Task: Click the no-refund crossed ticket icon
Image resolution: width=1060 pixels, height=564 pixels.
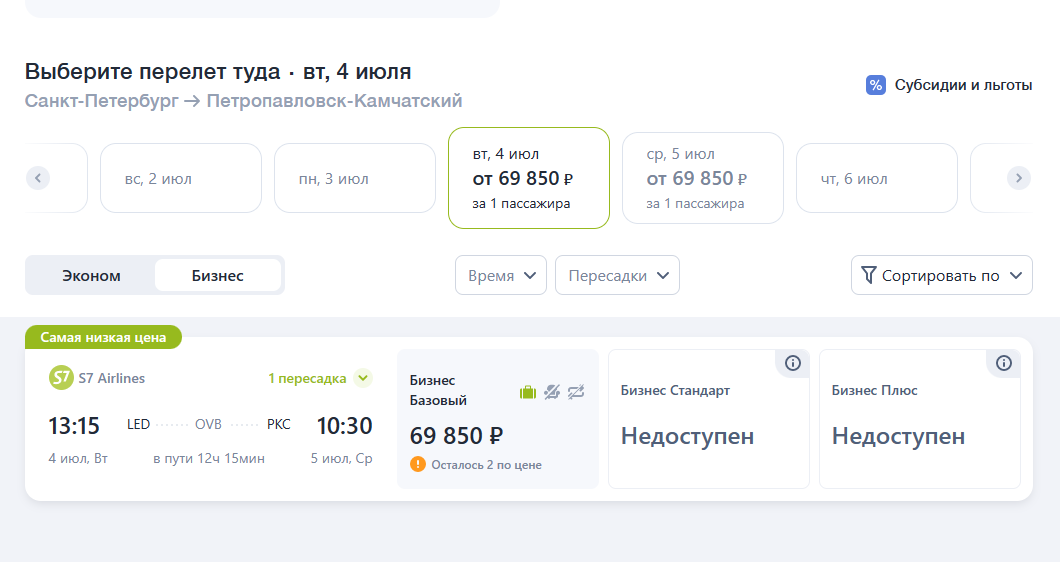Action: point(552,392)
